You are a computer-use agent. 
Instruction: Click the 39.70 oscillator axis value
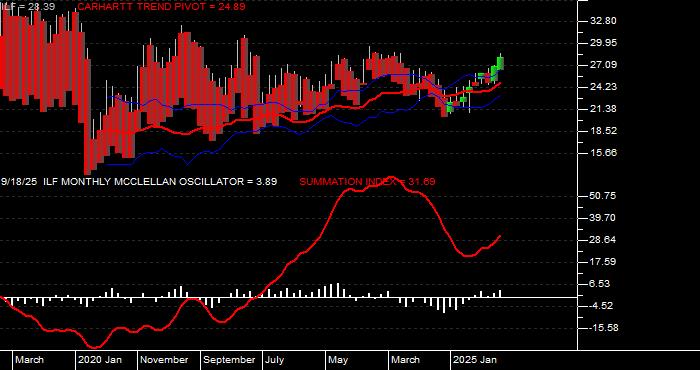(603, 218)
